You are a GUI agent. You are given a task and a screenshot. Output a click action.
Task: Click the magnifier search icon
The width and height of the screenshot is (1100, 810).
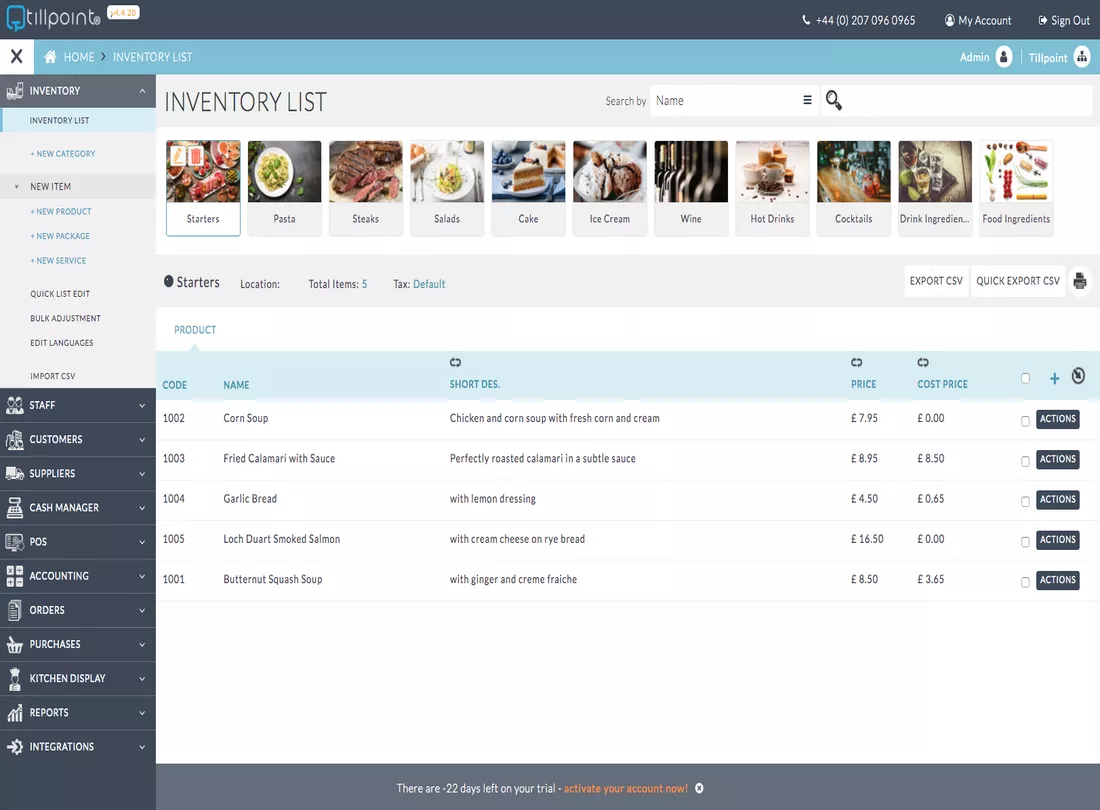point(833,100)
